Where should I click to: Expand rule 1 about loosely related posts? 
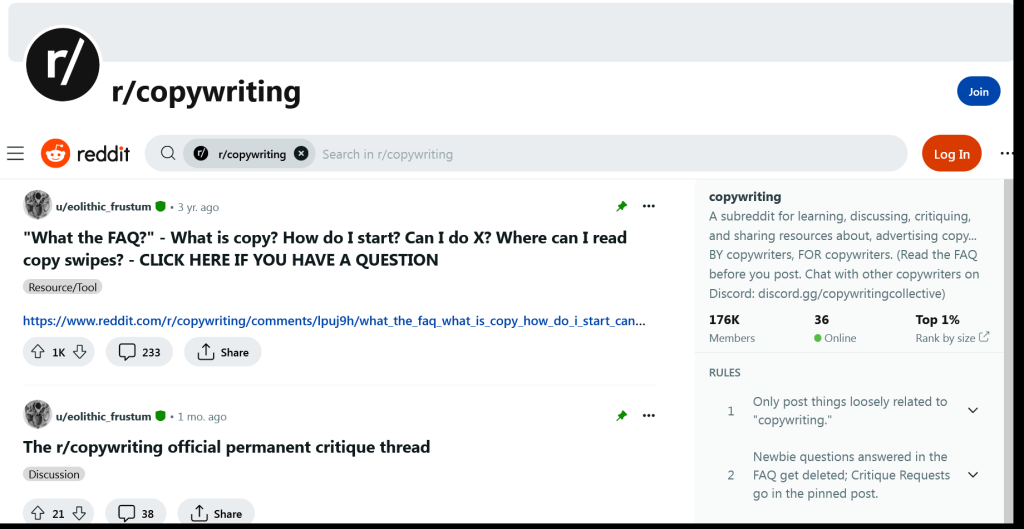(972, 410)
